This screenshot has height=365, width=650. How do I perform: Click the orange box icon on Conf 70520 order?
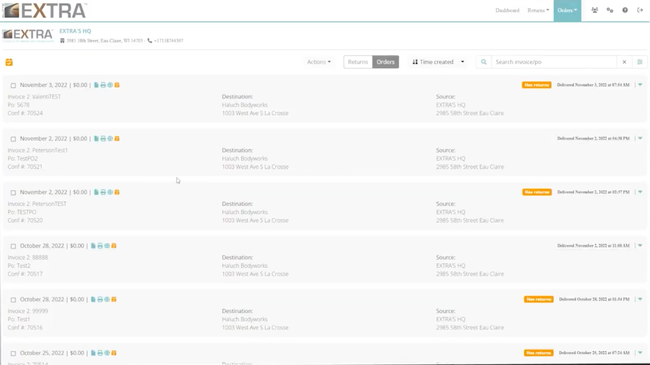click(x=117, y=192)
